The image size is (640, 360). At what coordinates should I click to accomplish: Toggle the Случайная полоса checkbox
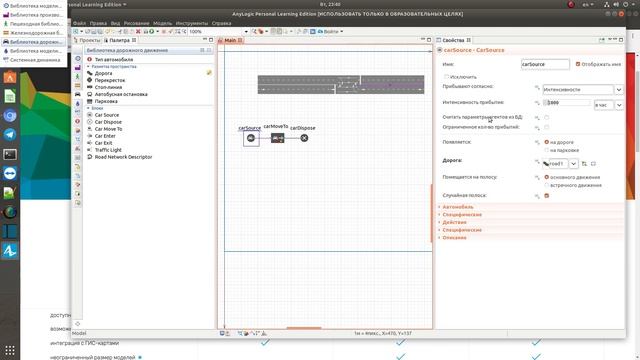click(547, 196)
